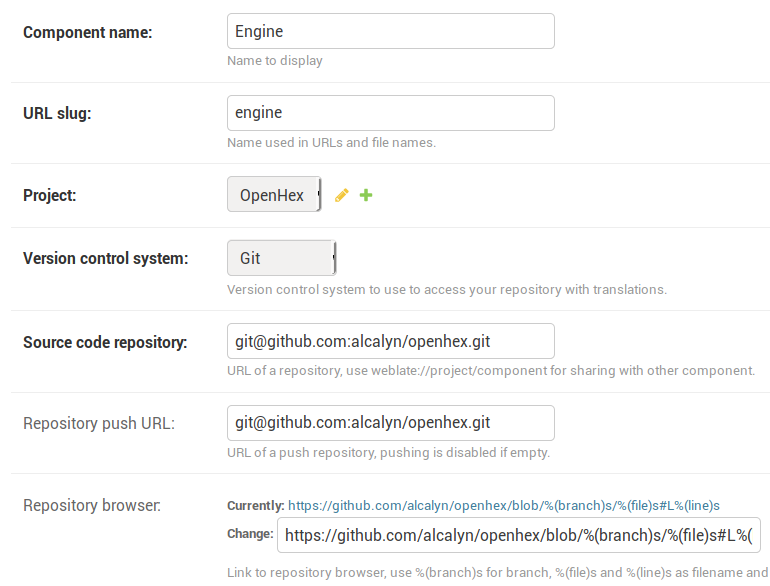
Task: Click the Project label
Action: click(x=50, y=195)
